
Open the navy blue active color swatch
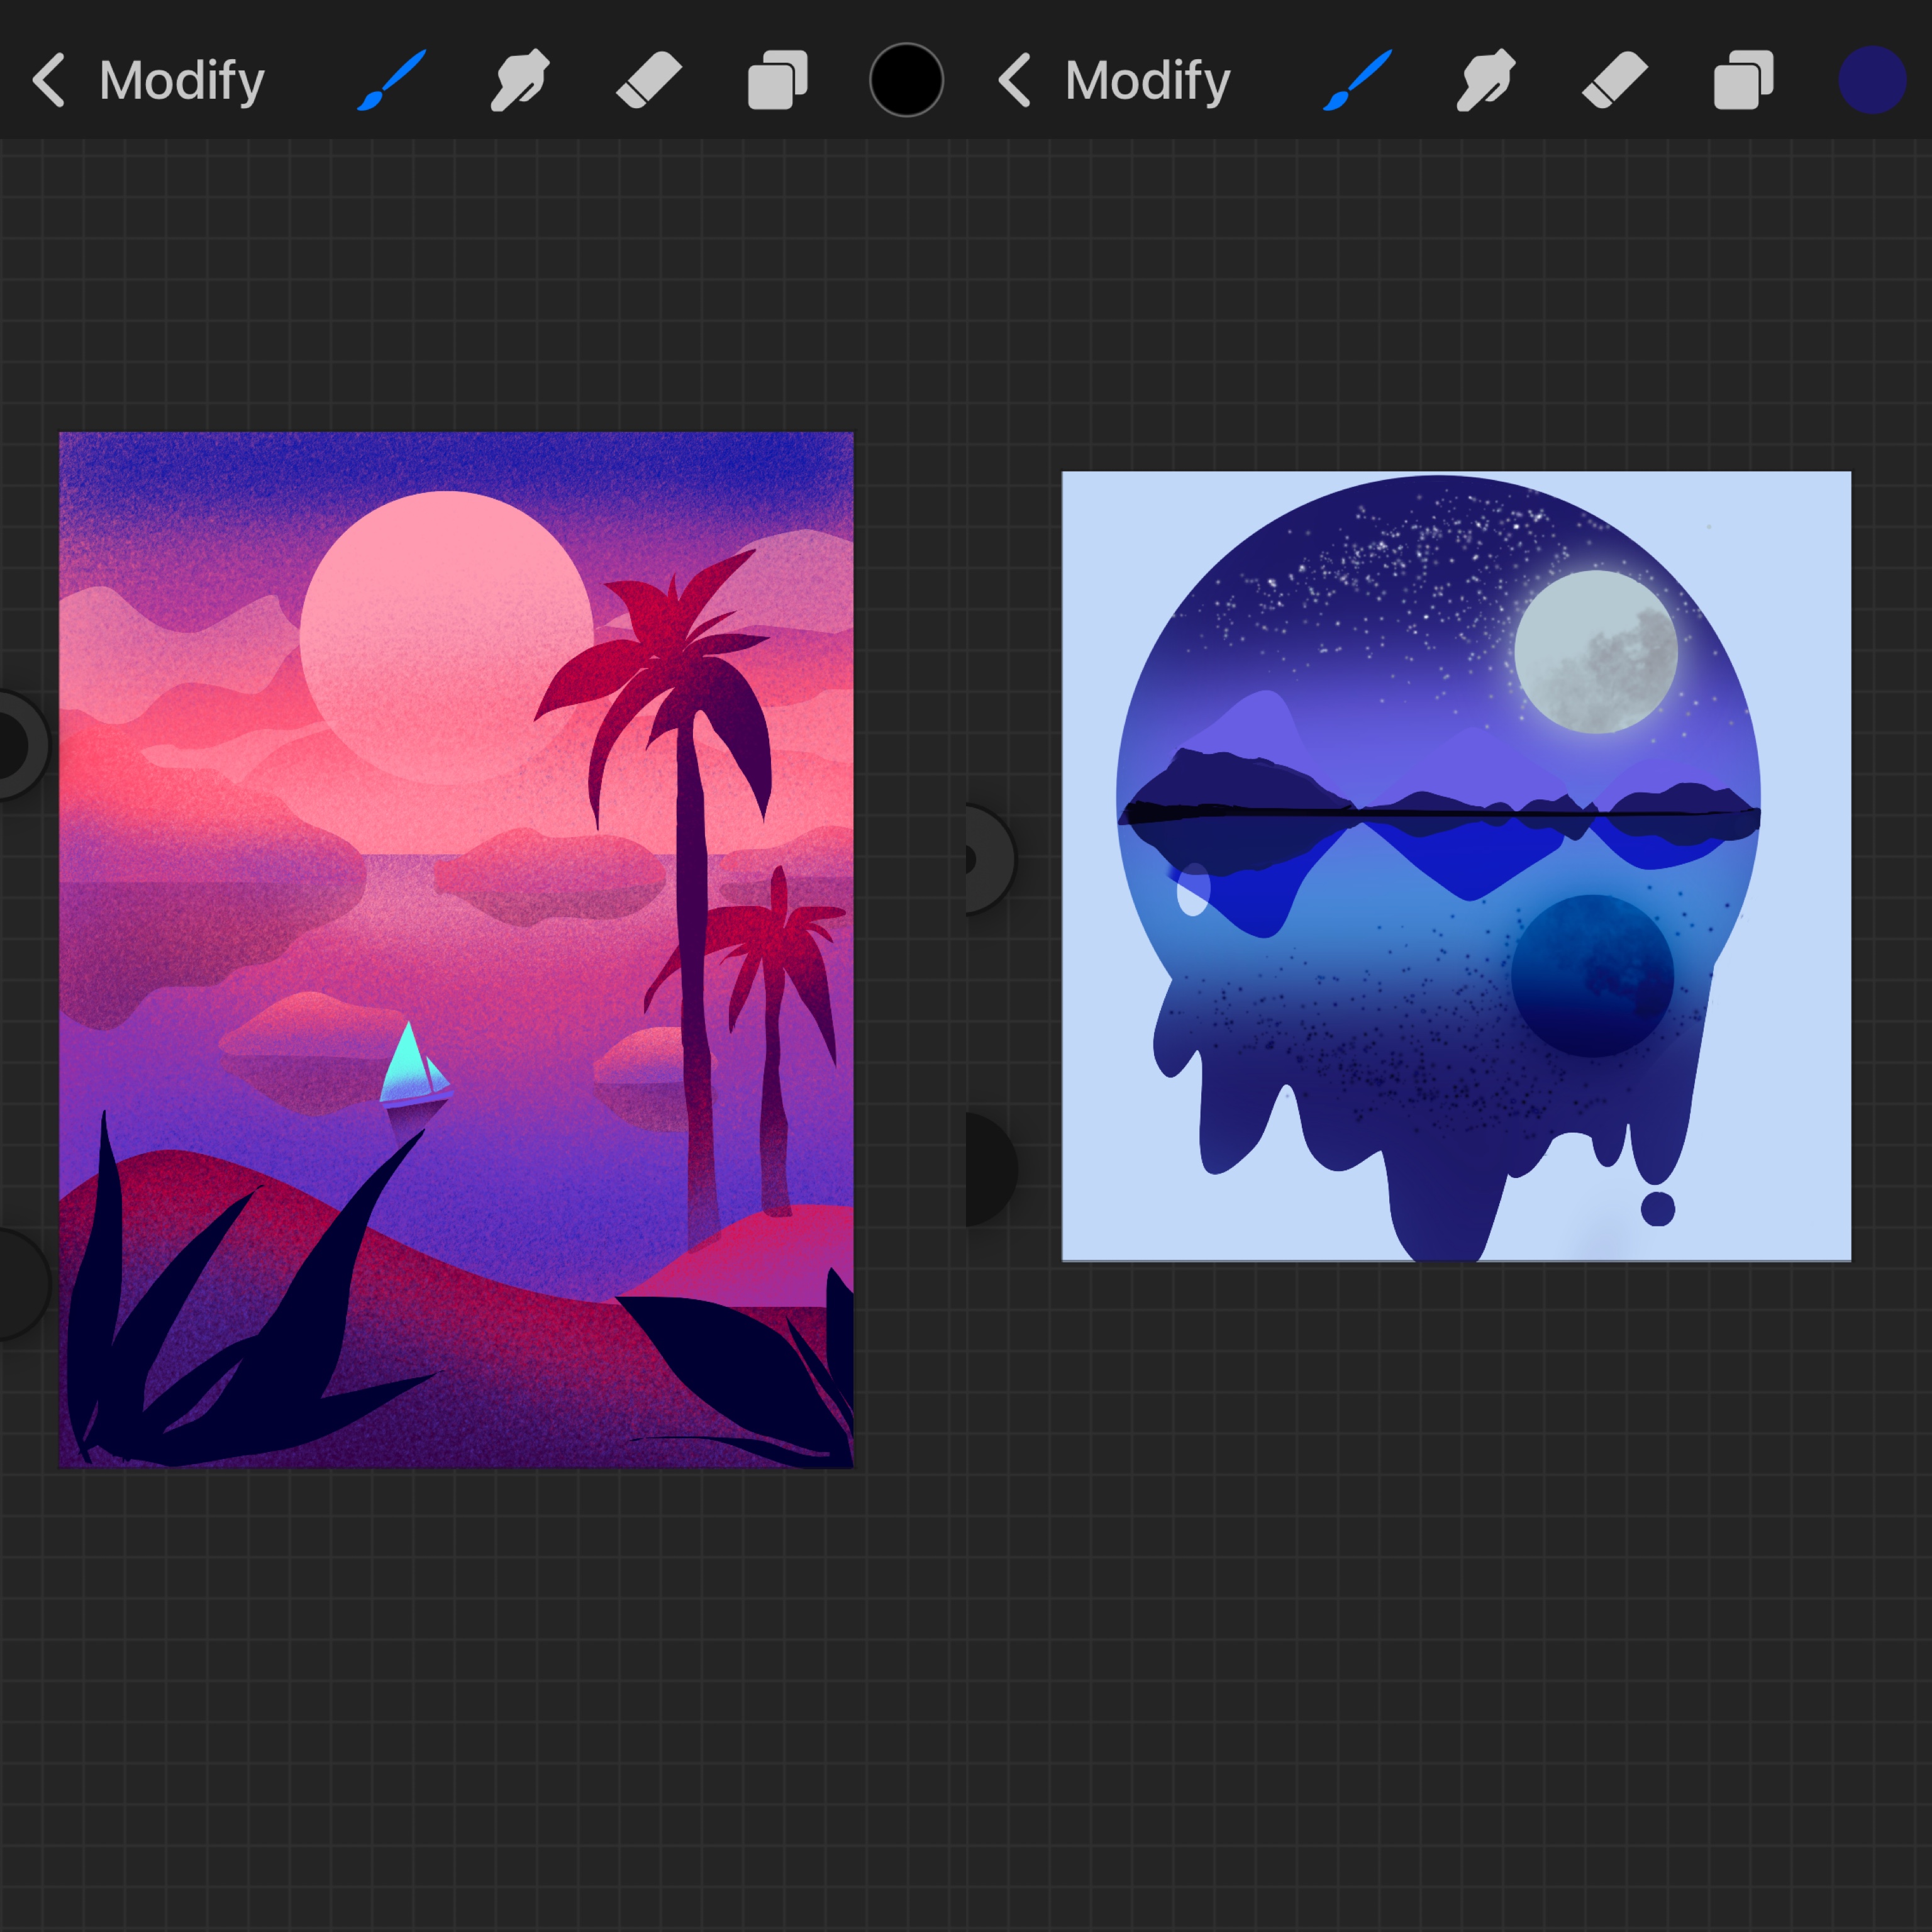(x=1872, y=80)
